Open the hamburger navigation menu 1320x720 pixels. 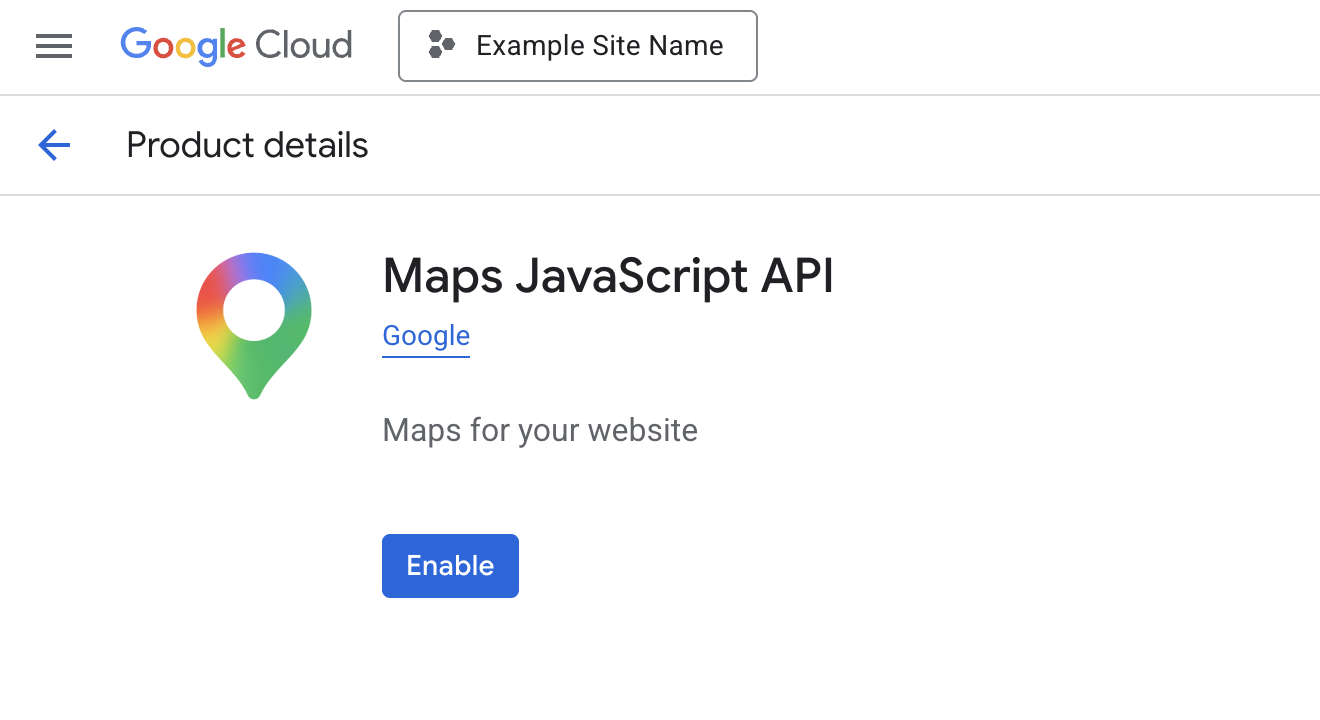pos(54,46)
